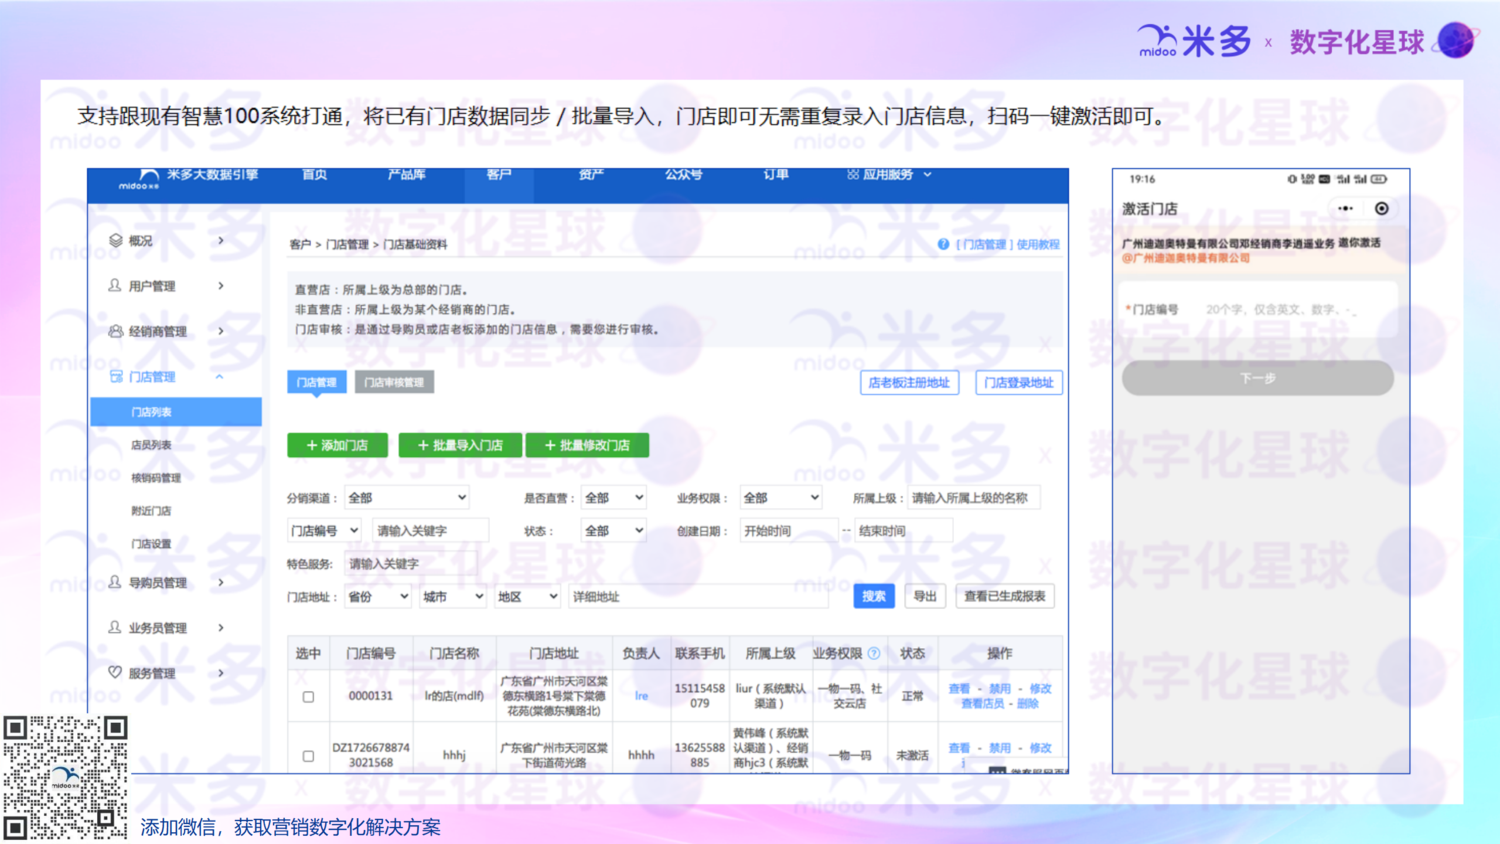Viewport: 1500px width, 844px height.
Task: Open the 分销渠道 dropdown
Action: [x=407, y=498]
